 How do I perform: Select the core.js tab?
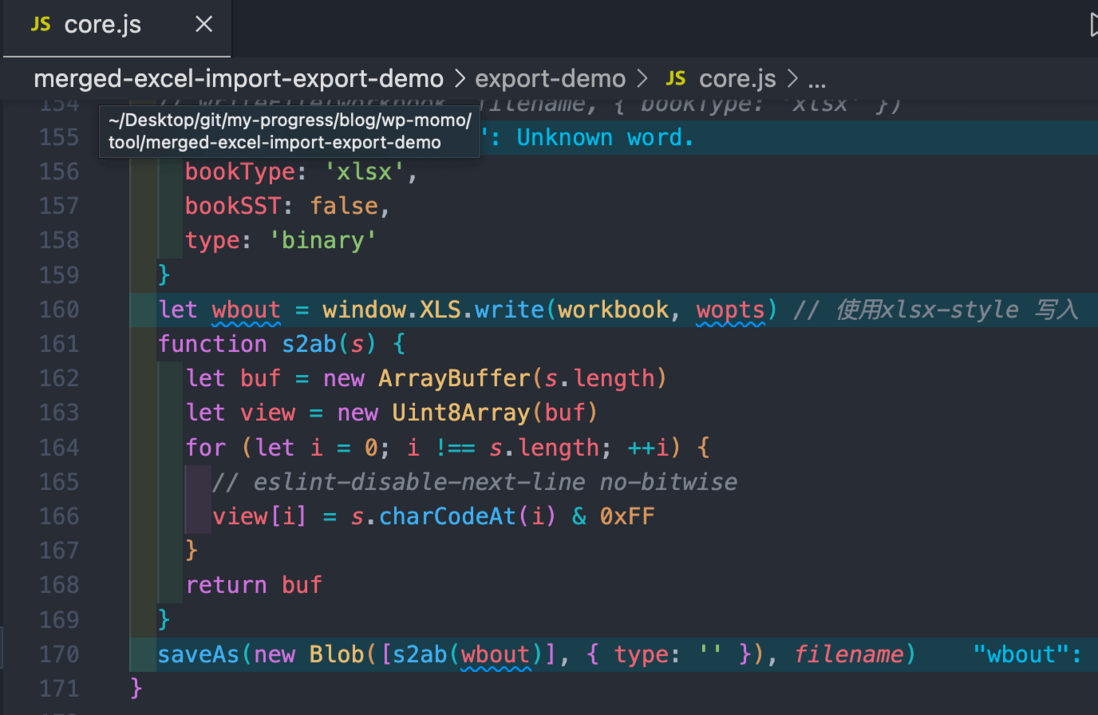[x=117, y=28]
